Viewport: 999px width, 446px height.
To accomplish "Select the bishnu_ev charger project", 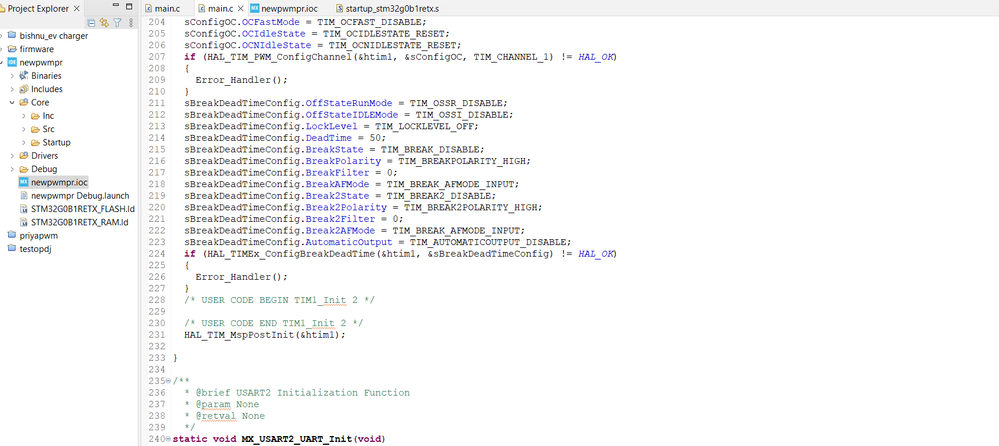I will (54, 36).
